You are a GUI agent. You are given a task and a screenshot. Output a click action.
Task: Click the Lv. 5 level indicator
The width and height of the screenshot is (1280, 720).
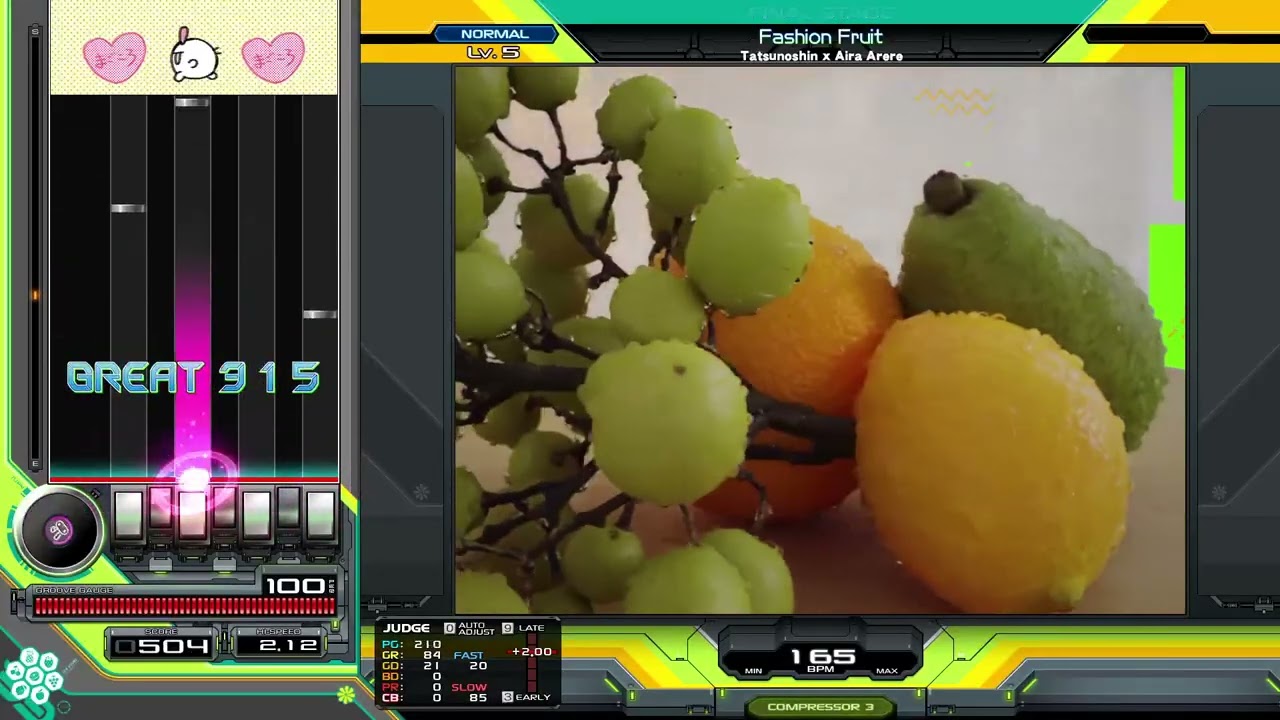(492, 53)
